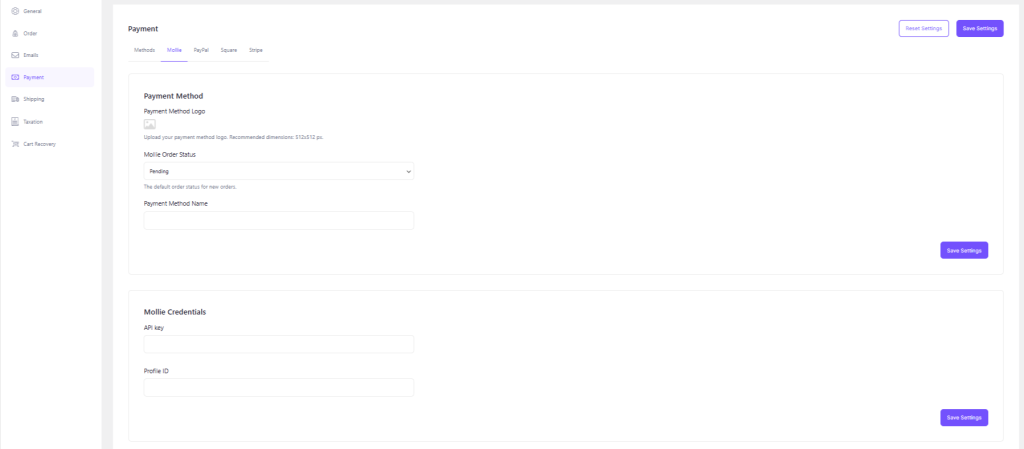The width and height of the screenshot is (1024, 449).
Task: Switch to the Stripe tab
Action: 255,50
